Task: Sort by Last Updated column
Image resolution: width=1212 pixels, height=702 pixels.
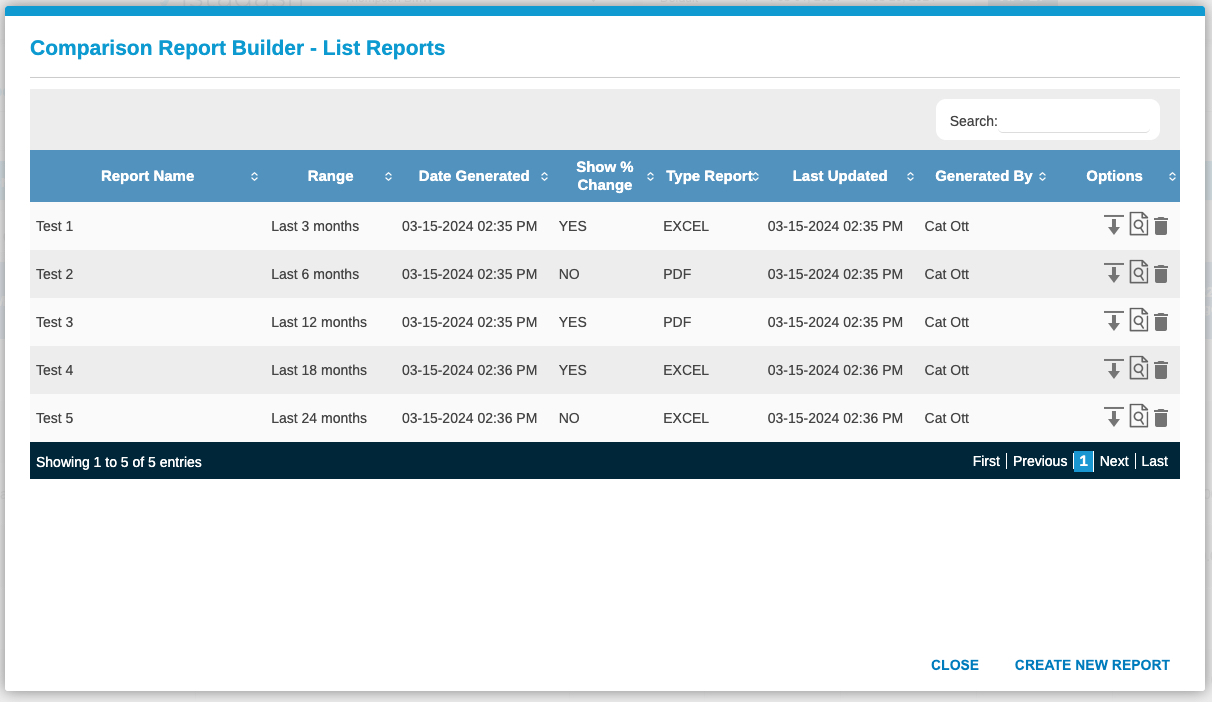Action: tap(840, 176)
